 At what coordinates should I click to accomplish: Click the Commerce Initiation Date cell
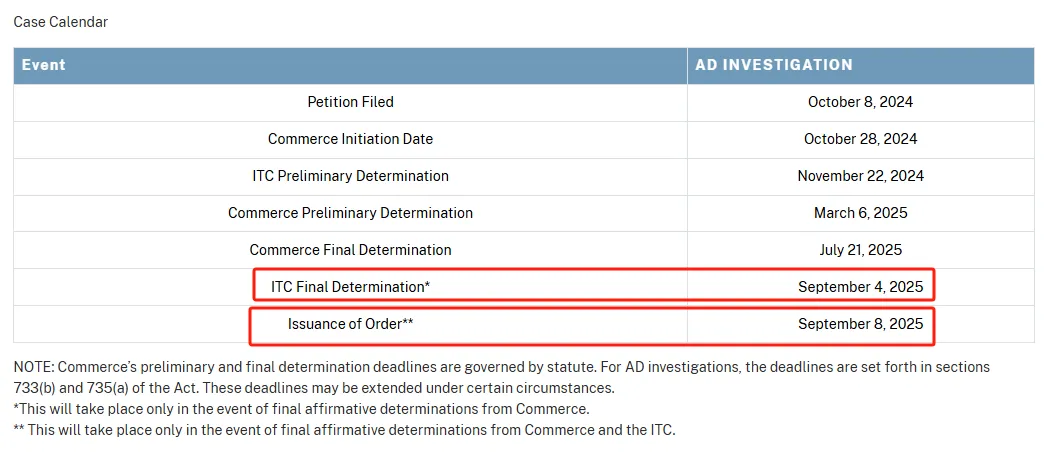[x=350, y=139]
